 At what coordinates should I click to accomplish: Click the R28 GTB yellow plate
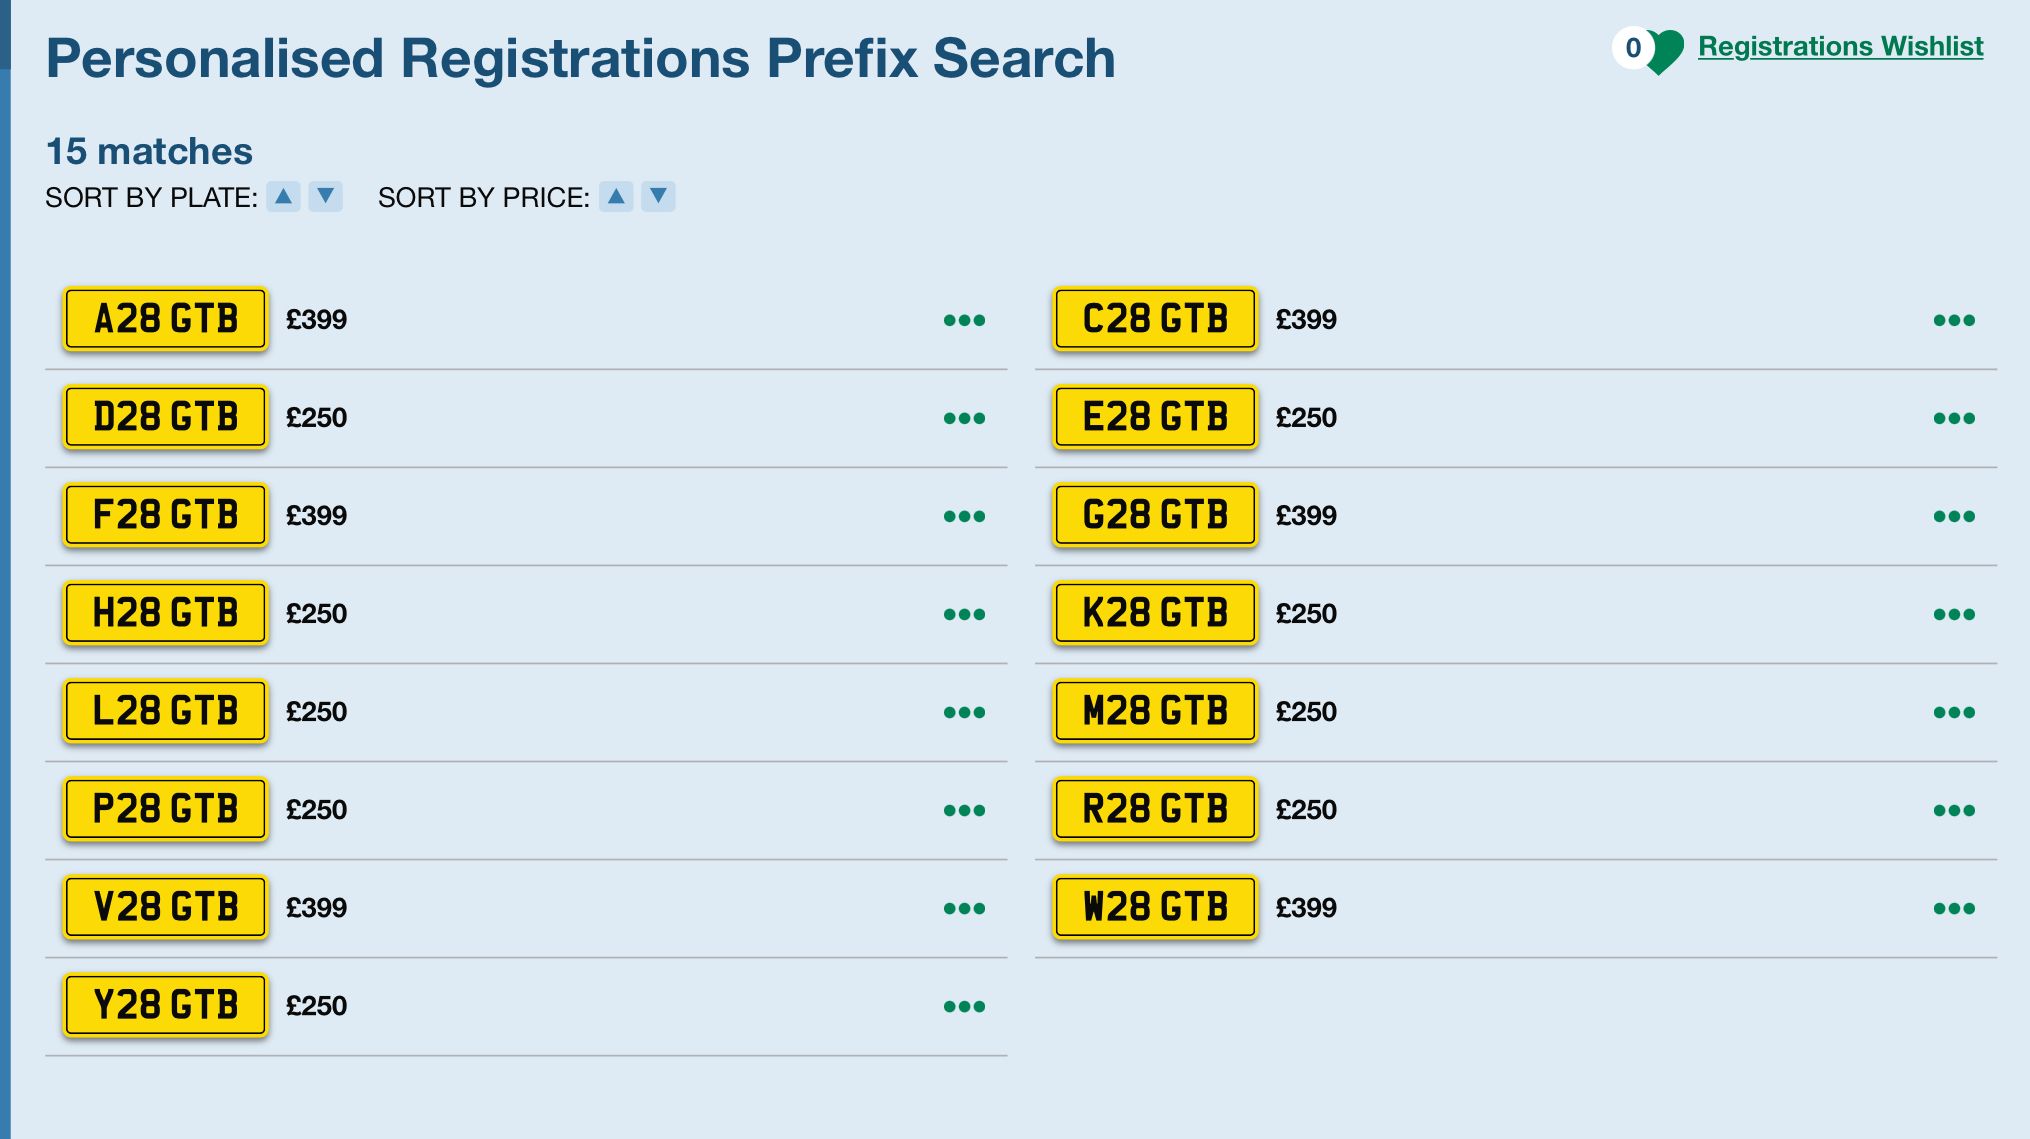tap(1155, 809)
